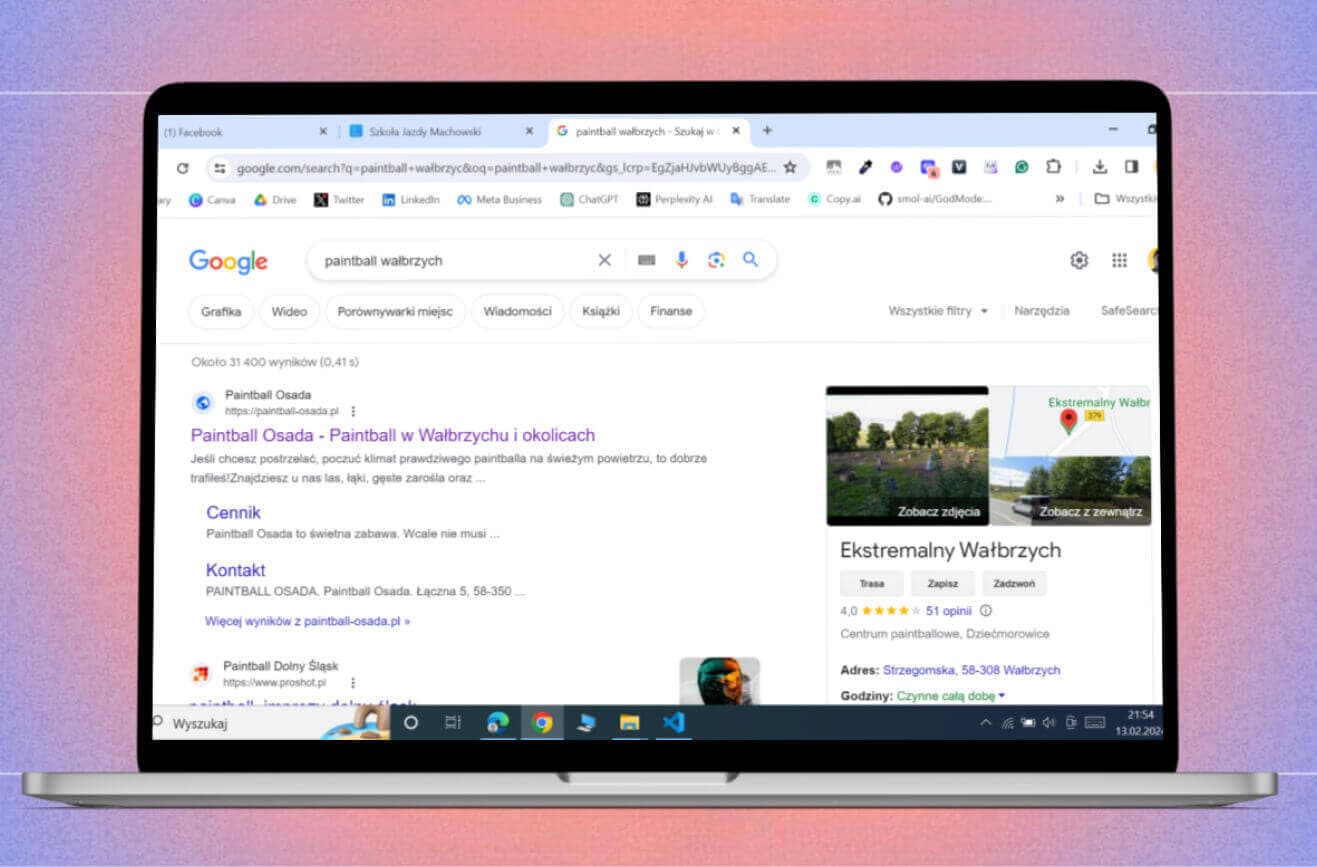Filter results by Wideo
This screenshot has width=1317, height=867.
pyautogui.click(x=289, y=311)
